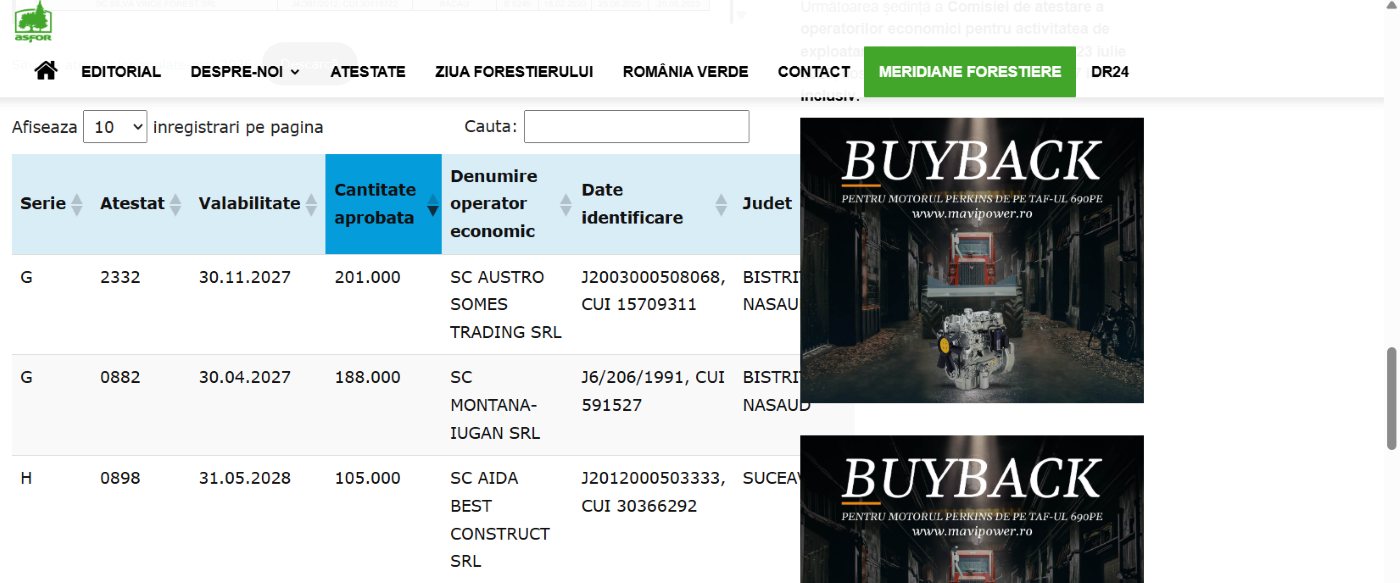
Task: Select SC AUSTRO SOMES TRADING SRL cell
Action: (506, 305)
